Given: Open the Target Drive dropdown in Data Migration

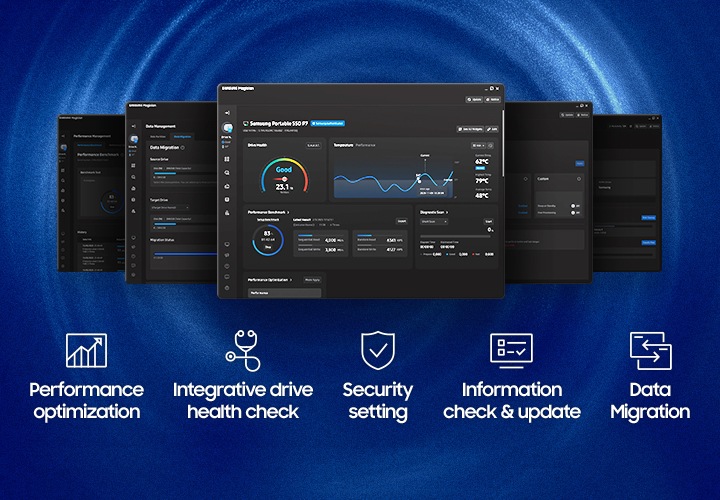Looking at the screenshot, I should click(x=169, y=208).
